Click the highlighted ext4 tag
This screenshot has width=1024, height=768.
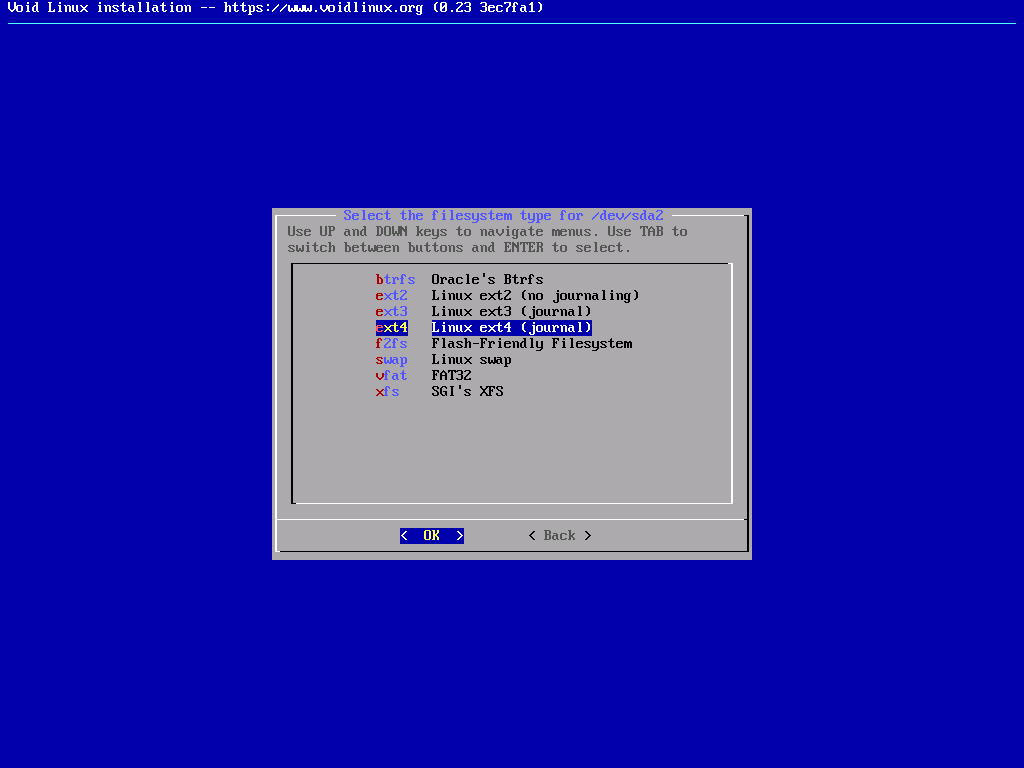[391, 328]
